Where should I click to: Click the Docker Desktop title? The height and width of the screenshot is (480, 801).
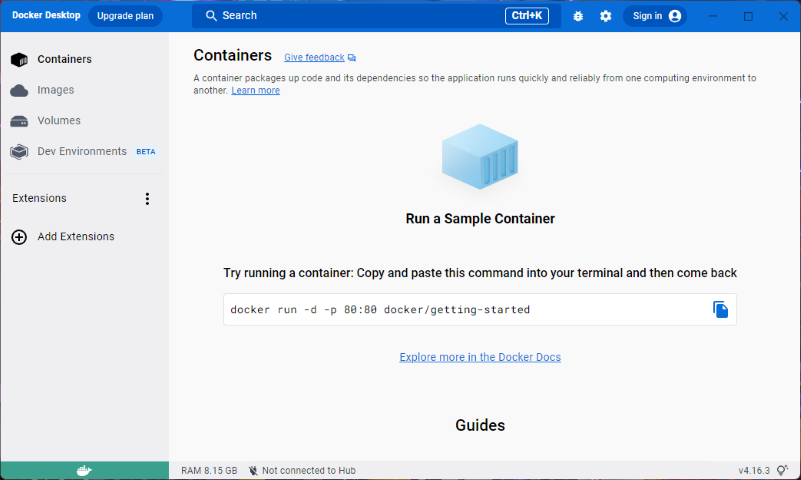click(x=46, y=15)
